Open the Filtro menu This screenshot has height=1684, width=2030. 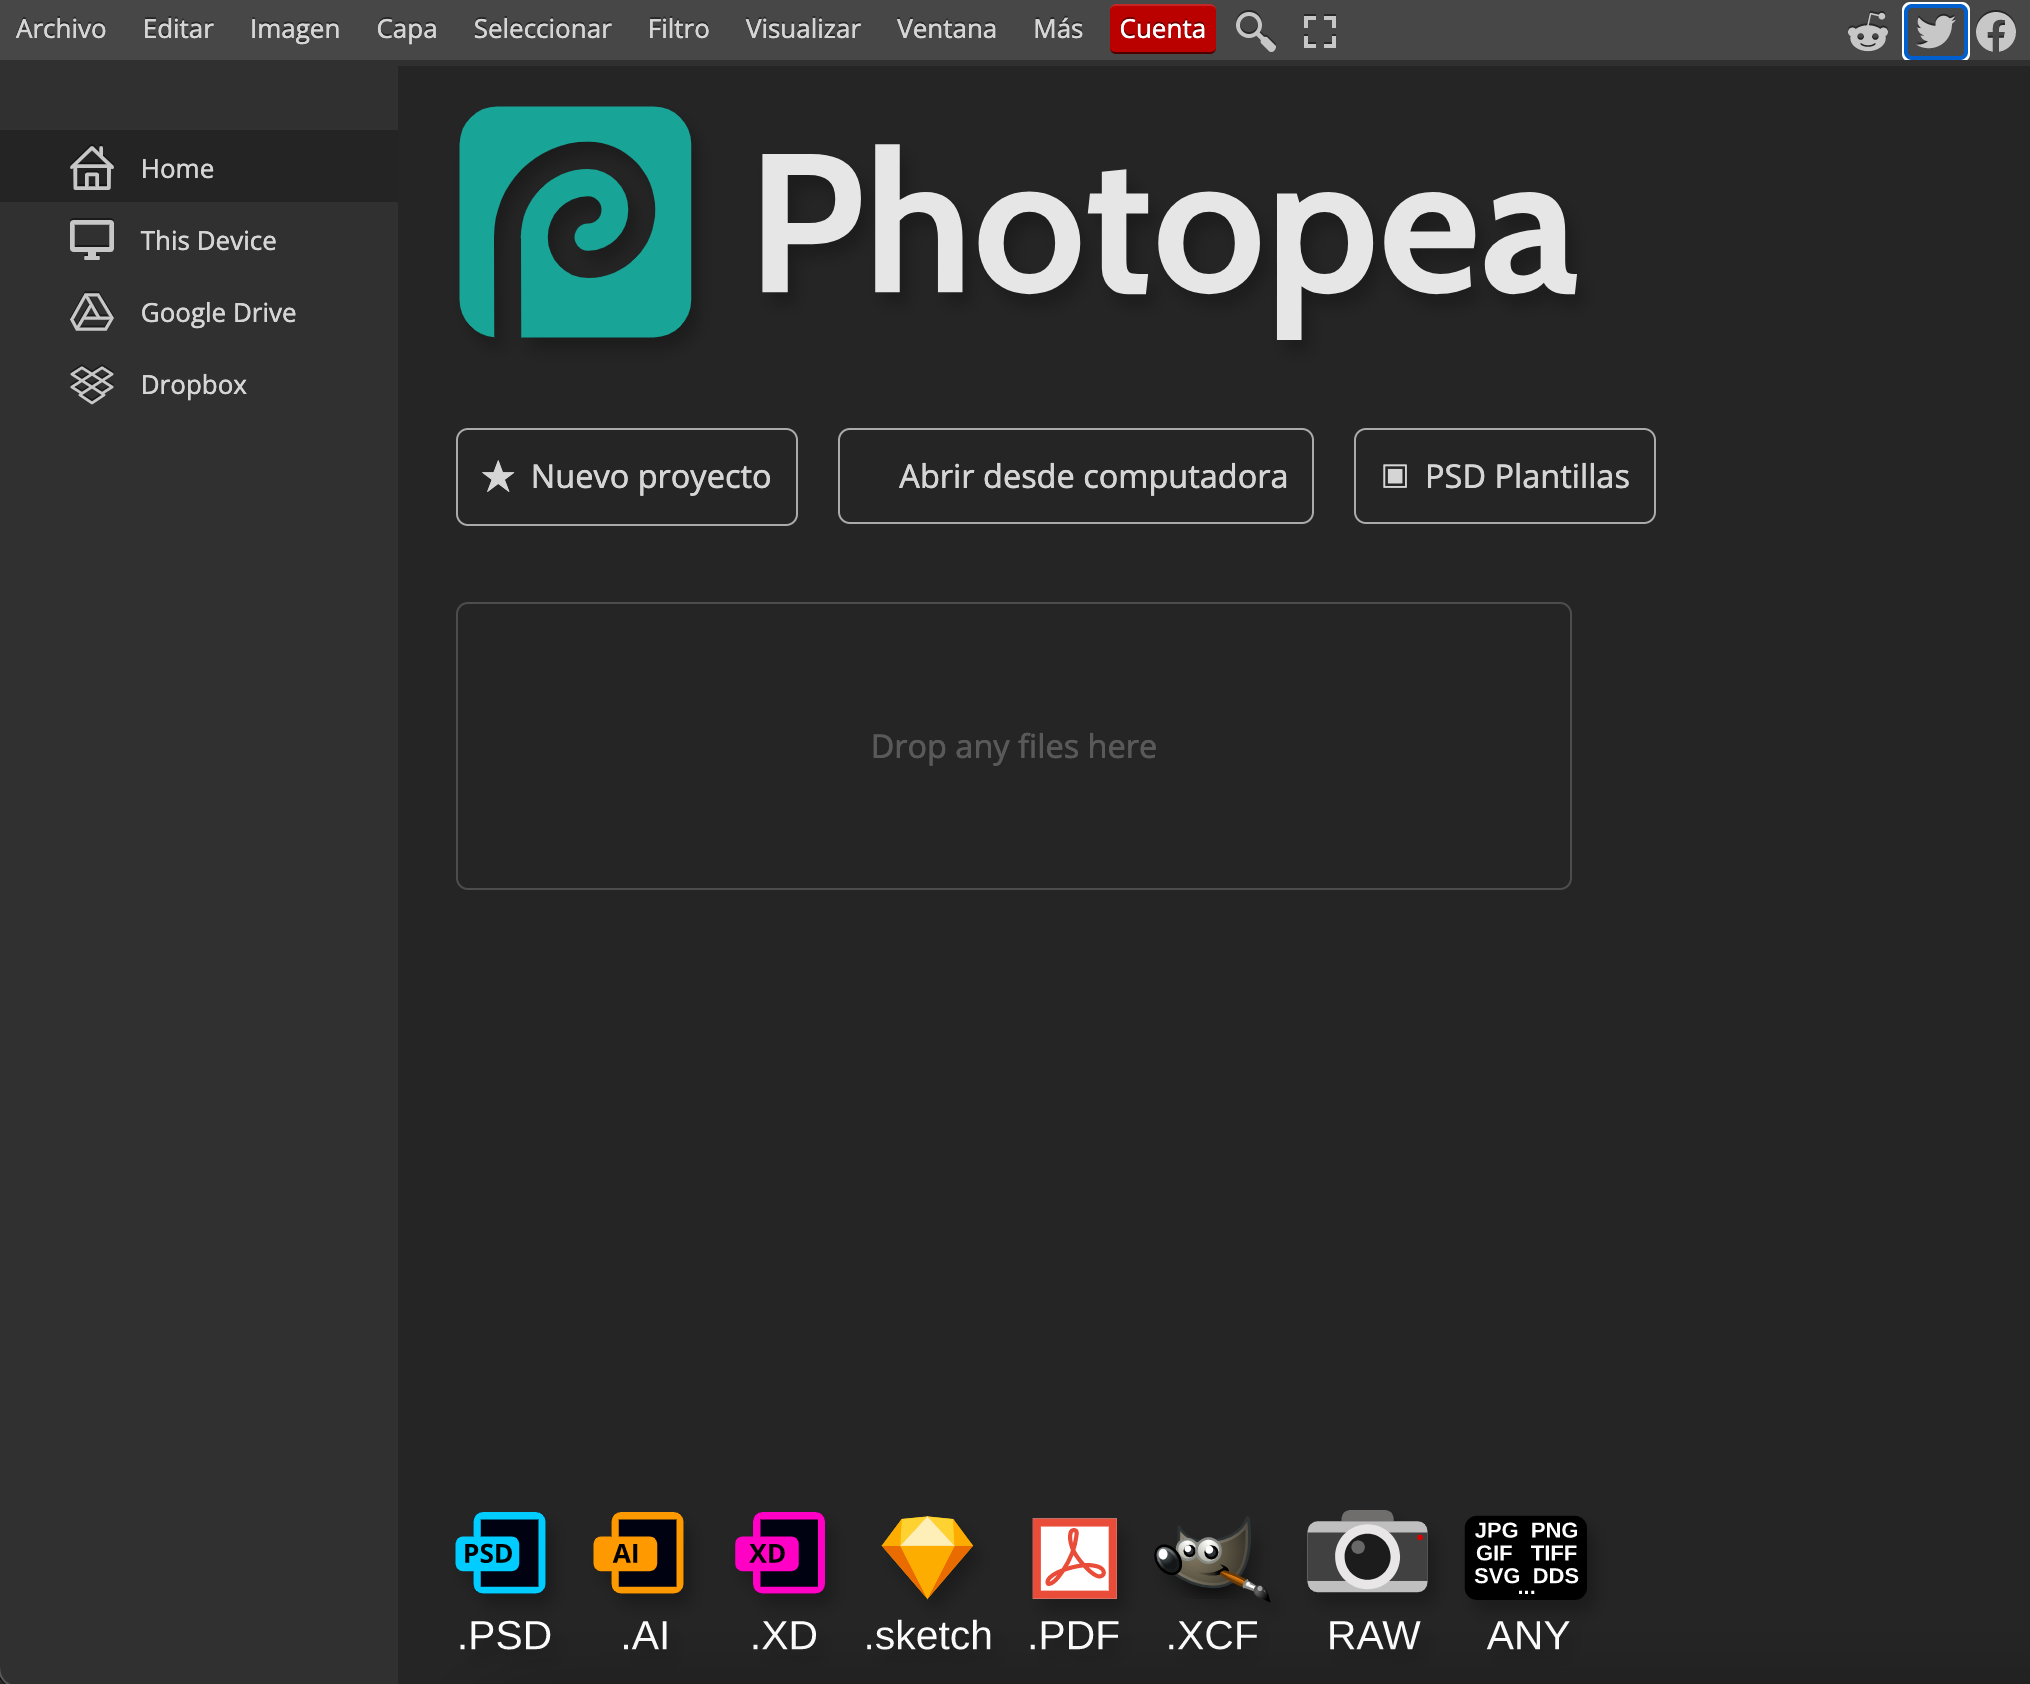[x=678, y=29]
